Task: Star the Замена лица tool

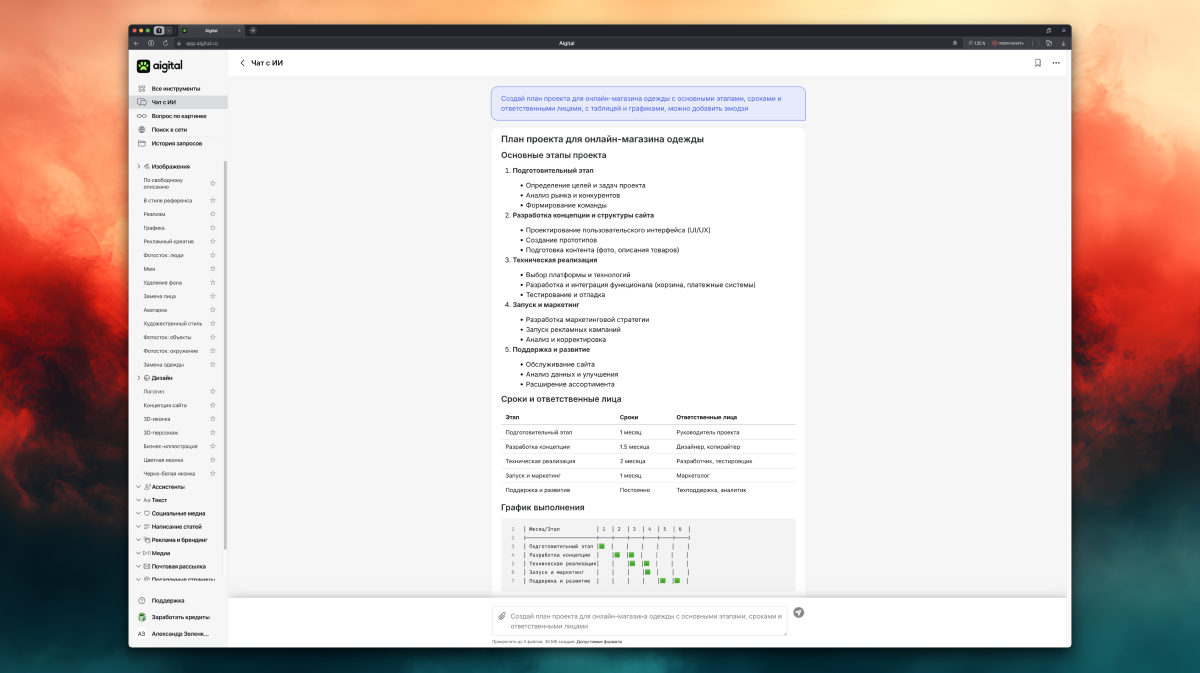Action: point(212,296)
